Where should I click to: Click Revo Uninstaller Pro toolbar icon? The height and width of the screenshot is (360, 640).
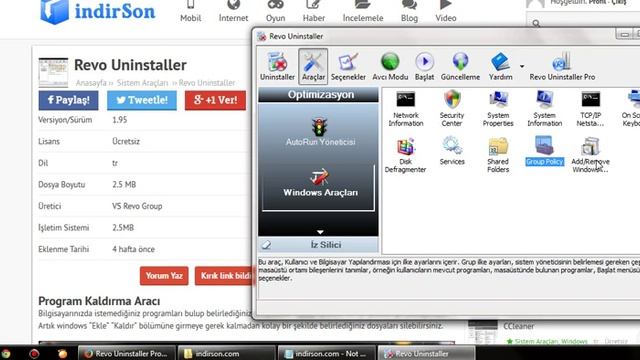tap(562, 66)
